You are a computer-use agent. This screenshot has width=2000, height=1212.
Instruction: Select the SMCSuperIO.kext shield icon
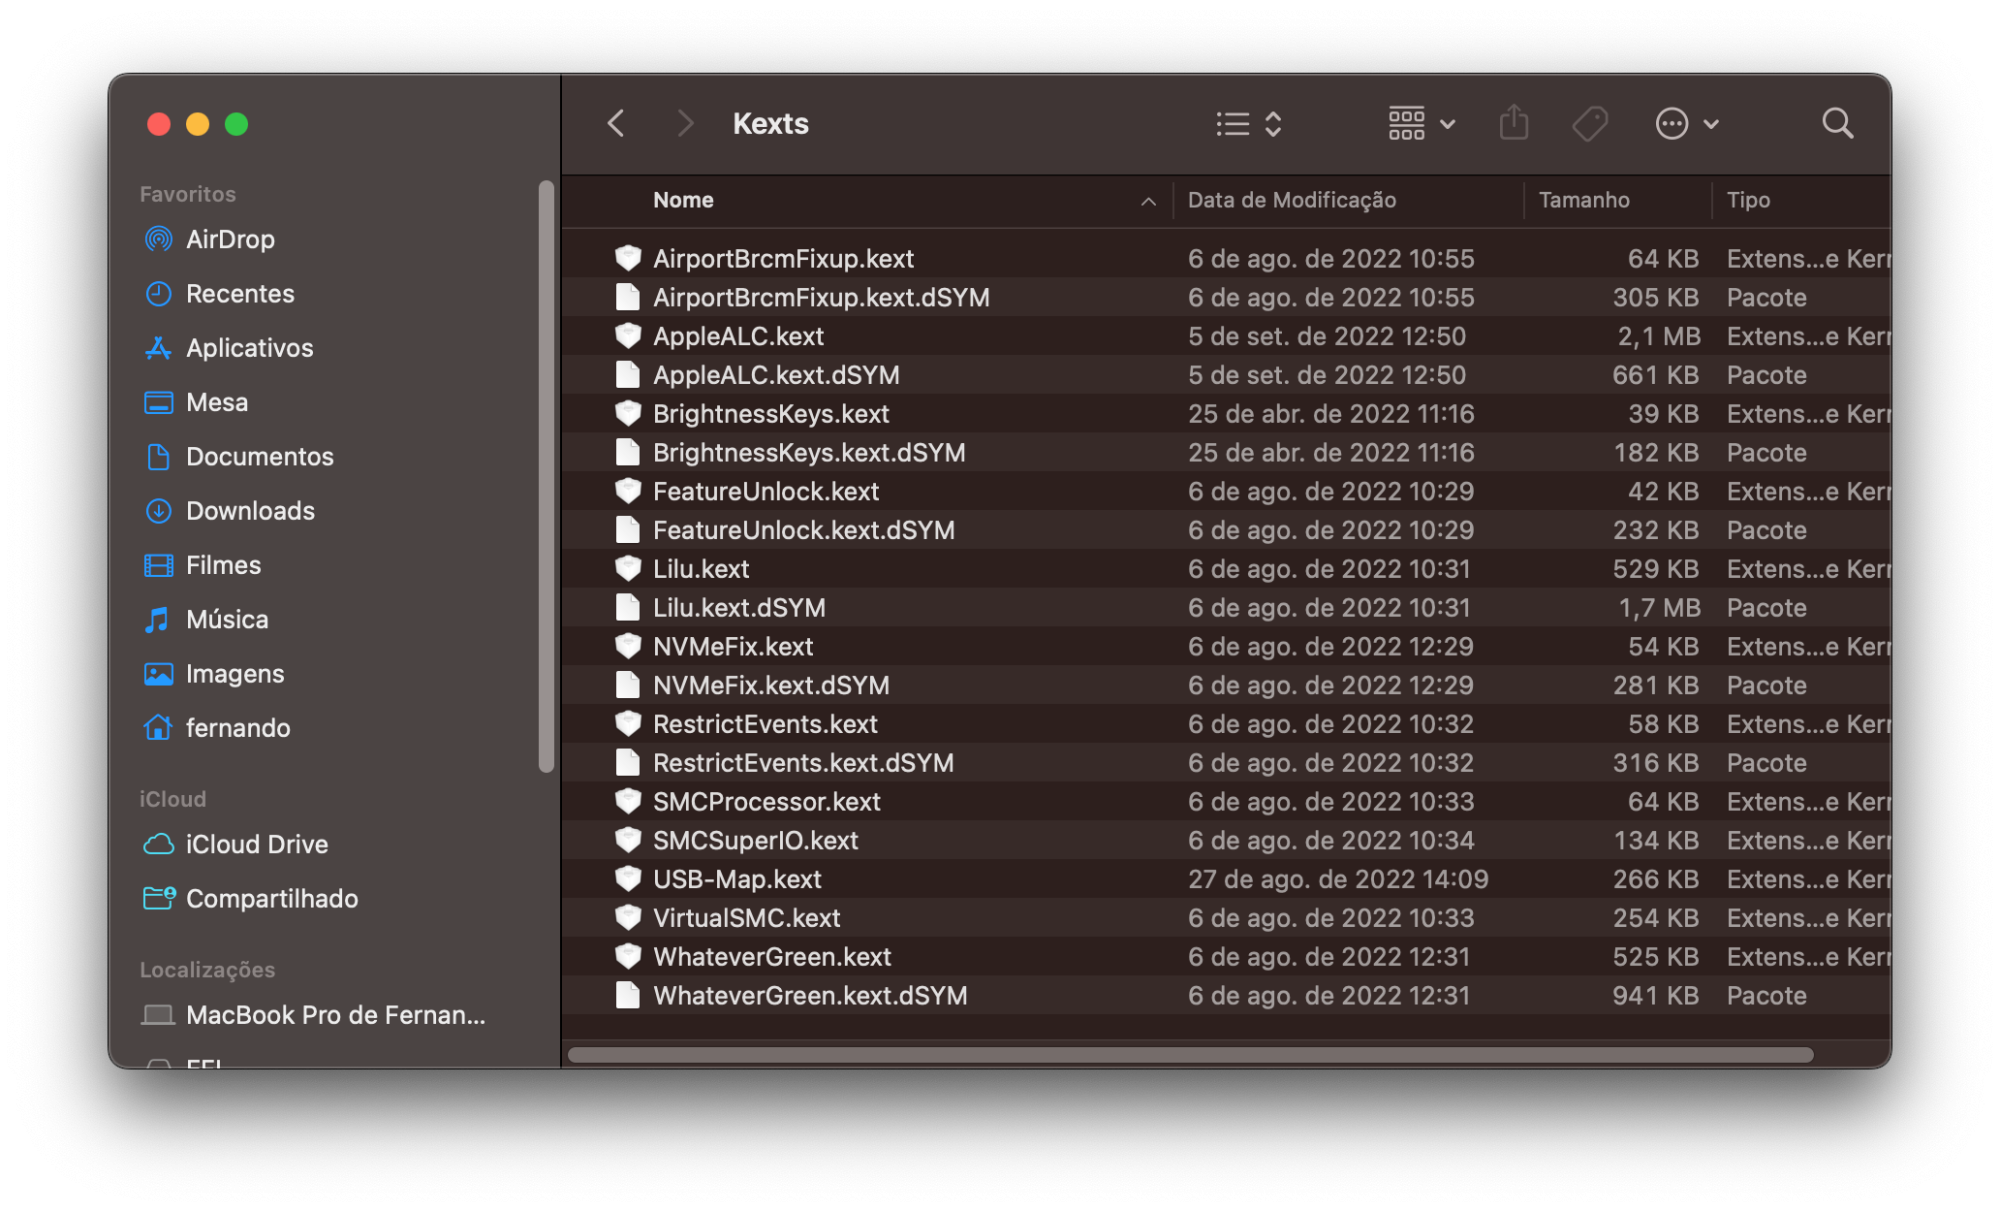point(627,840)
